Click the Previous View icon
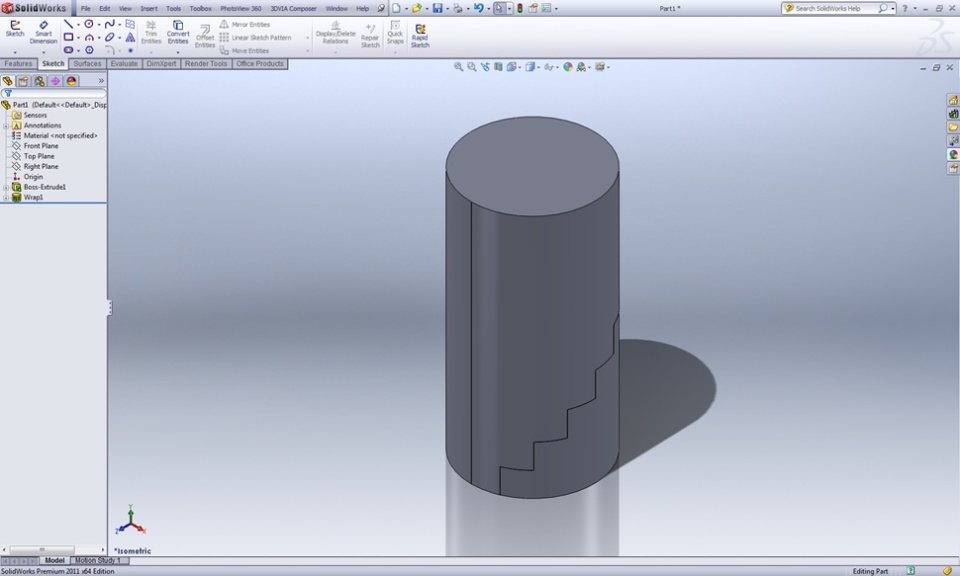The width and height of the screenshot is (960, 576). pyautogui.click(x=485, y=67)
